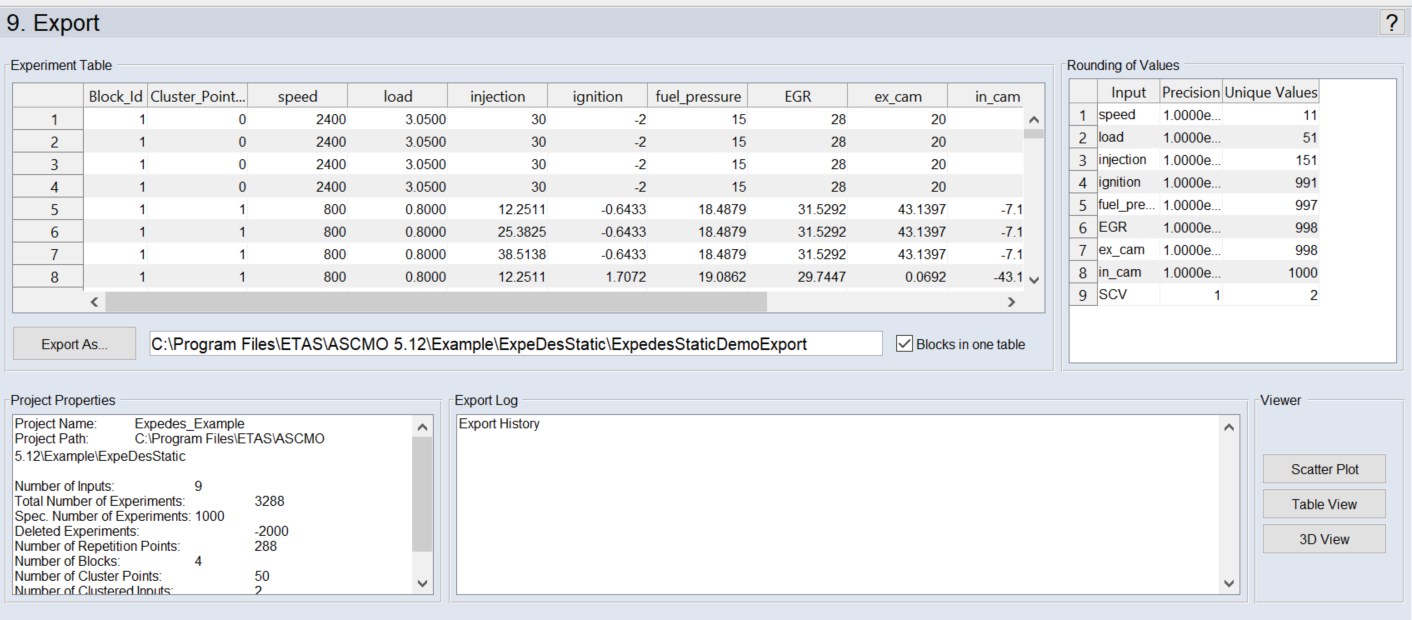Screen dimensions: 1412x620
Task: Select the Unique Values column header
Action: coord(1271,93)
